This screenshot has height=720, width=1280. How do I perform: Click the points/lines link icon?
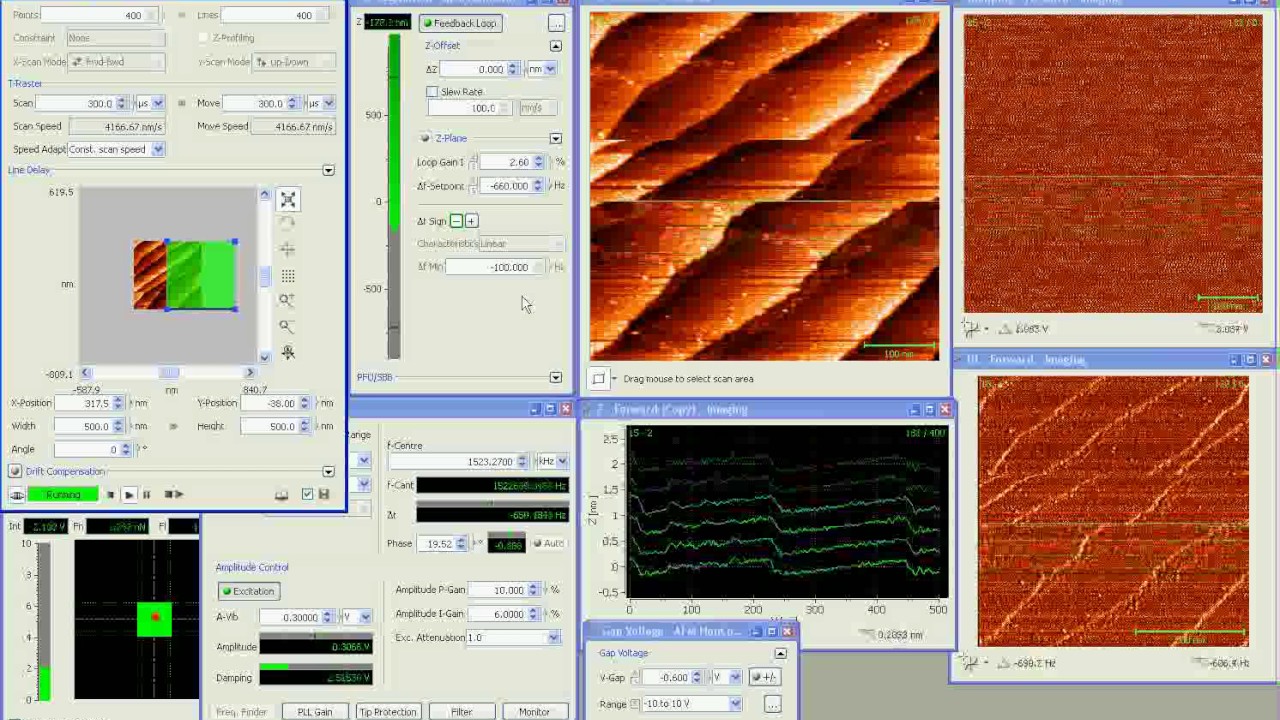click(x=181, y=15)
